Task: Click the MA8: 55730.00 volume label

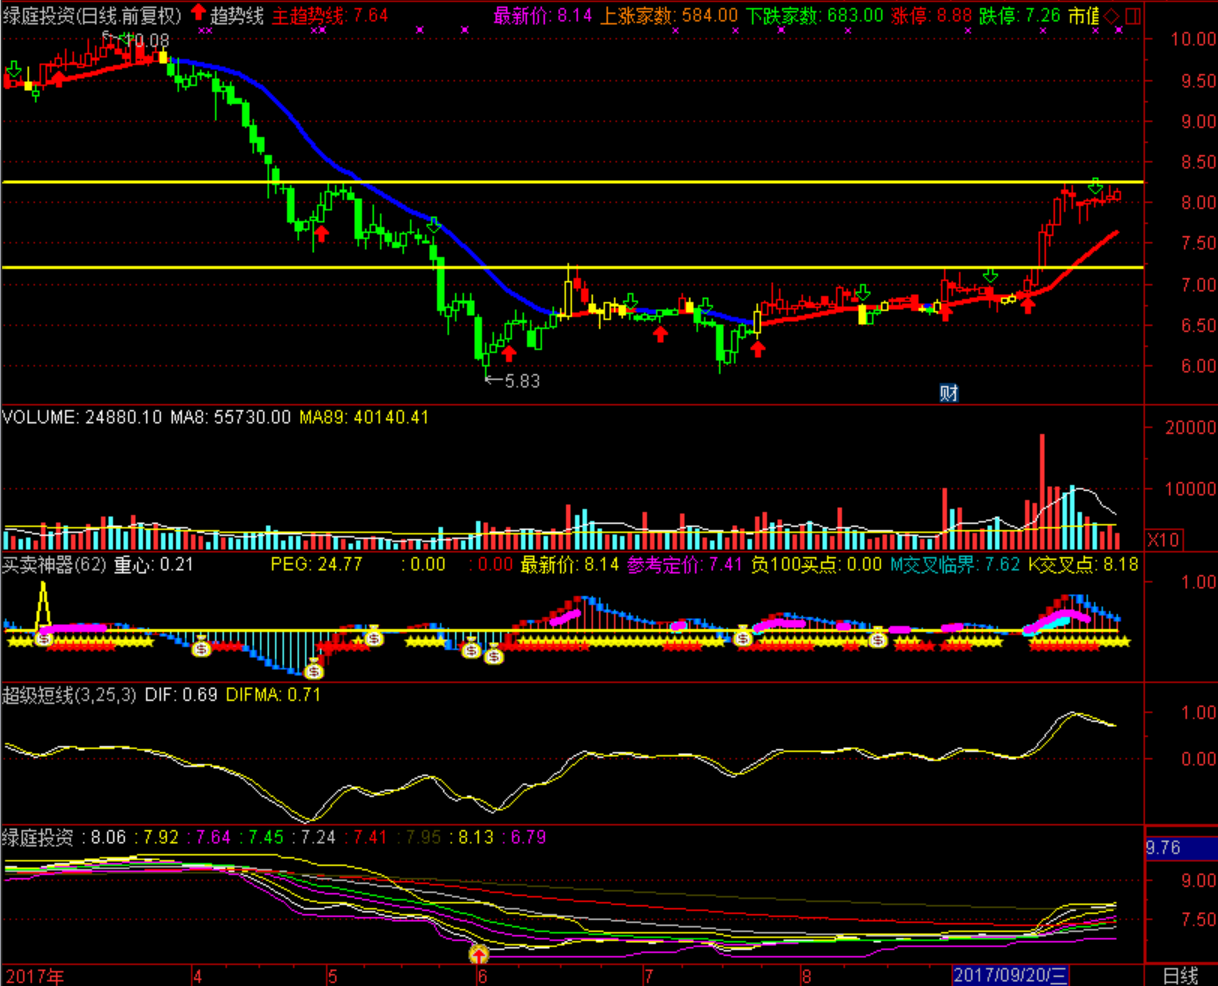Action: pos(229,417)
